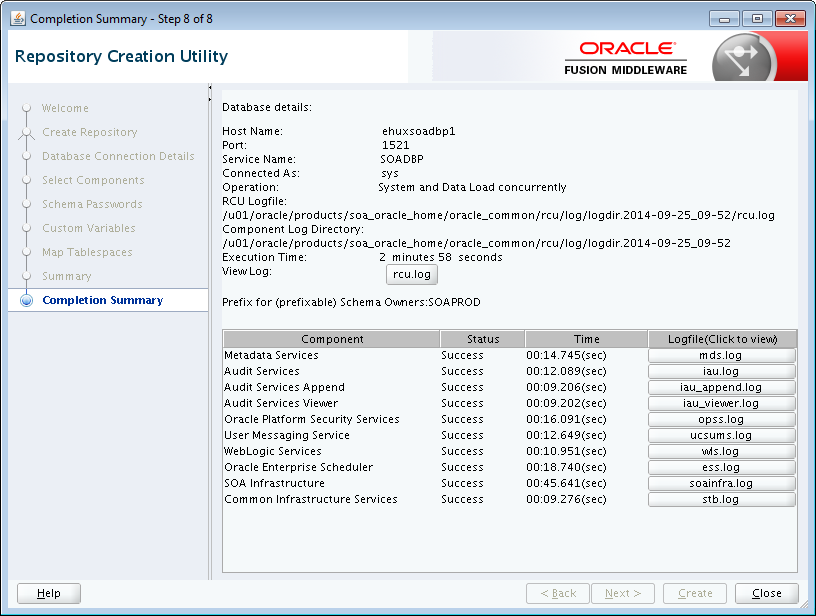This screenshot has height=616, width=816.
Task: Click the Welcome step bullet indicator
Action: (25, 108)
